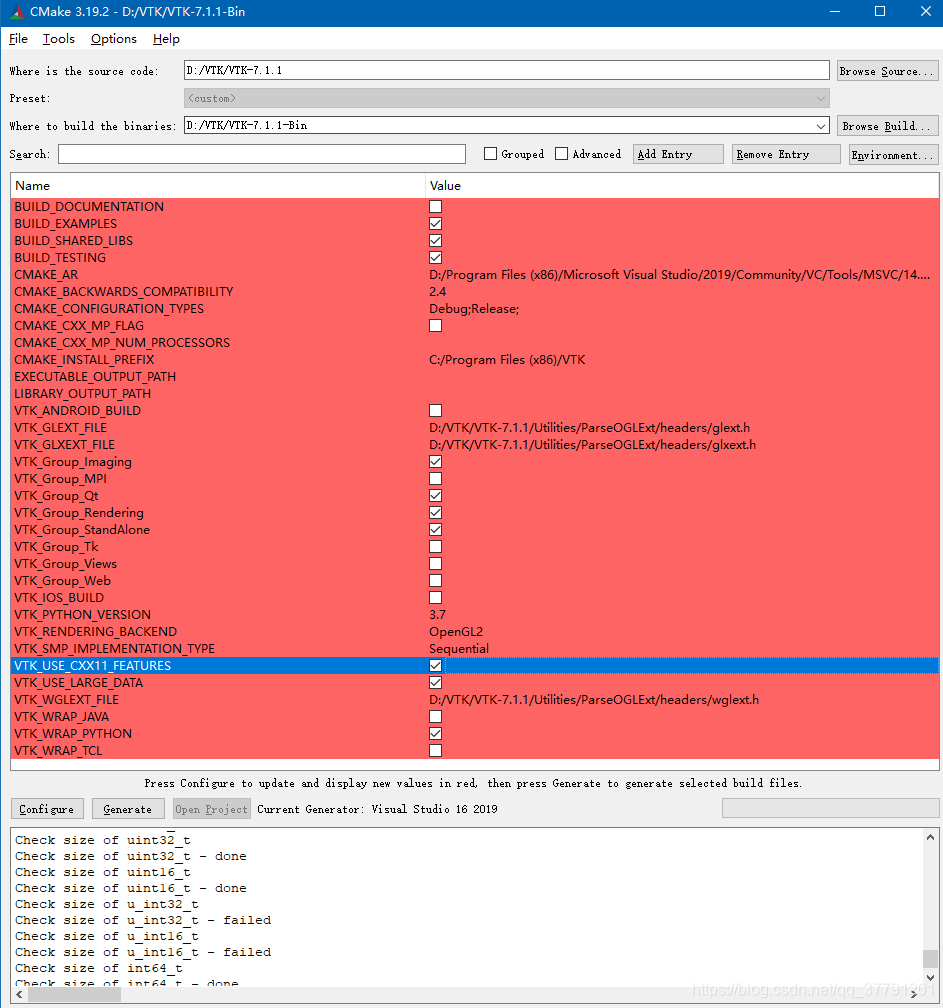Viewport: 943px width, 1008px height.
Task: Open the File menu
Action: click(18, 39)
